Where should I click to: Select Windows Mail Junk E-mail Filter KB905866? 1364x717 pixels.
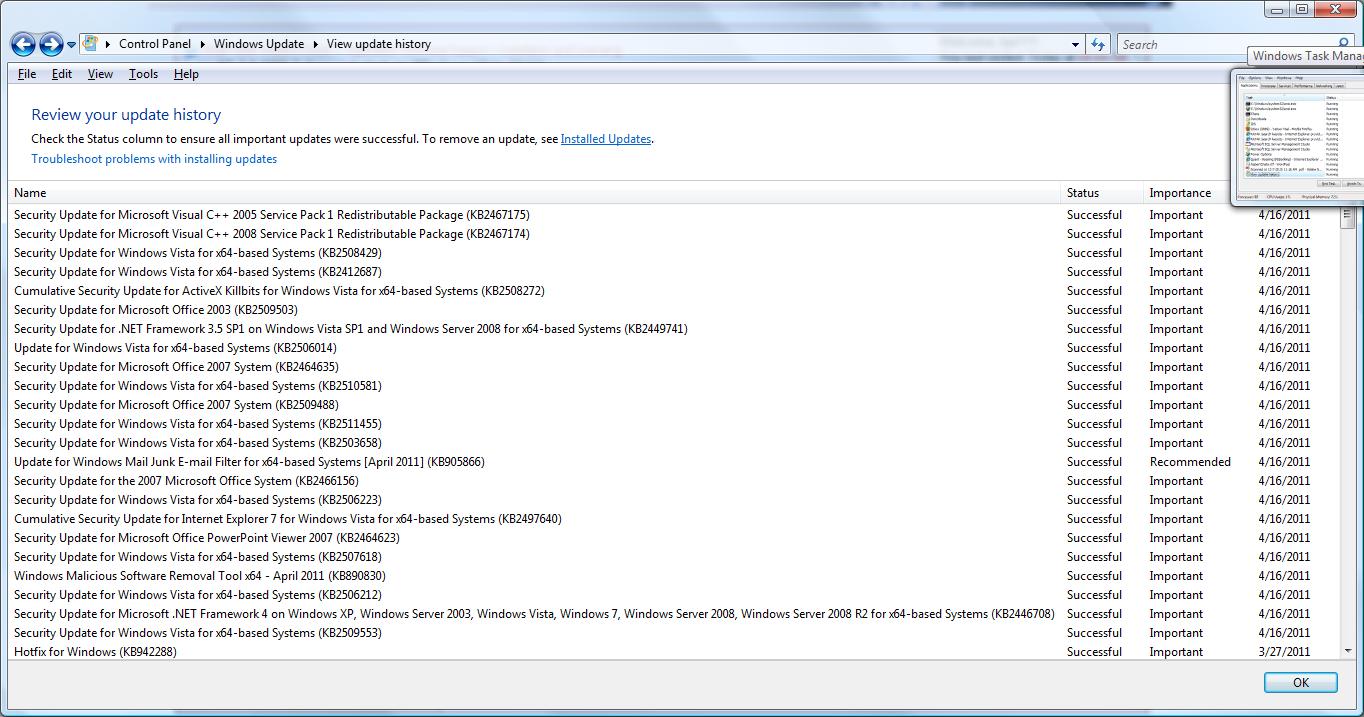tap(674, 462)
